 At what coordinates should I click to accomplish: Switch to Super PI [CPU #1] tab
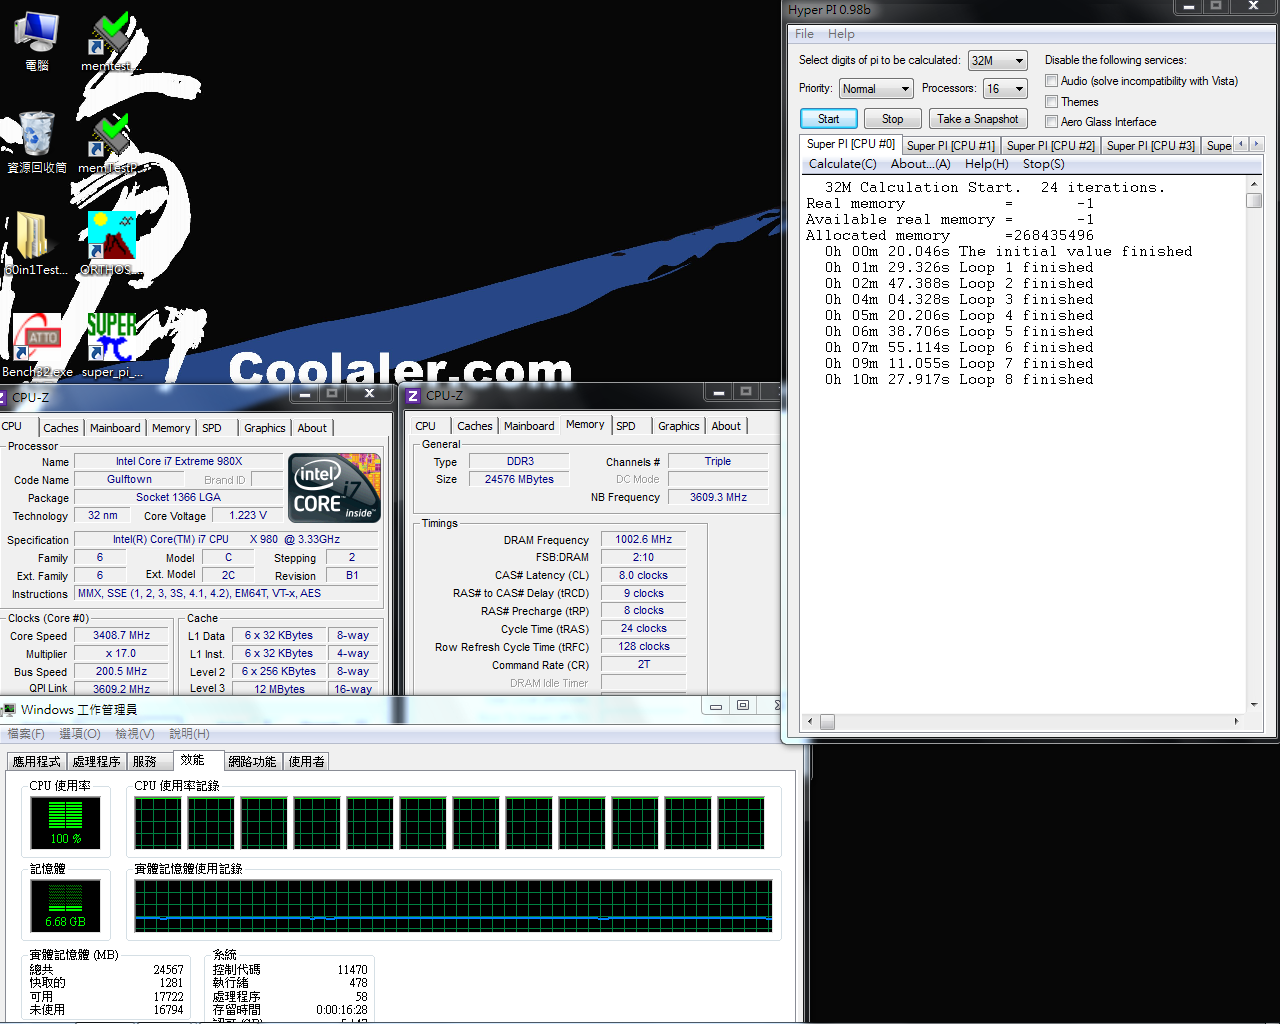tap(951, 146)
